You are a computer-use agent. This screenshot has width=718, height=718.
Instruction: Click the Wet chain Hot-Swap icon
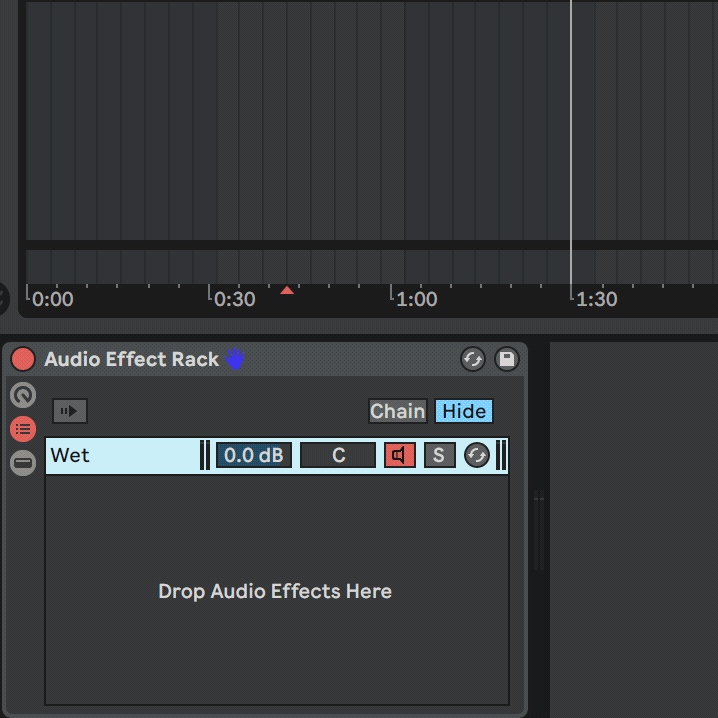point(477,455)
